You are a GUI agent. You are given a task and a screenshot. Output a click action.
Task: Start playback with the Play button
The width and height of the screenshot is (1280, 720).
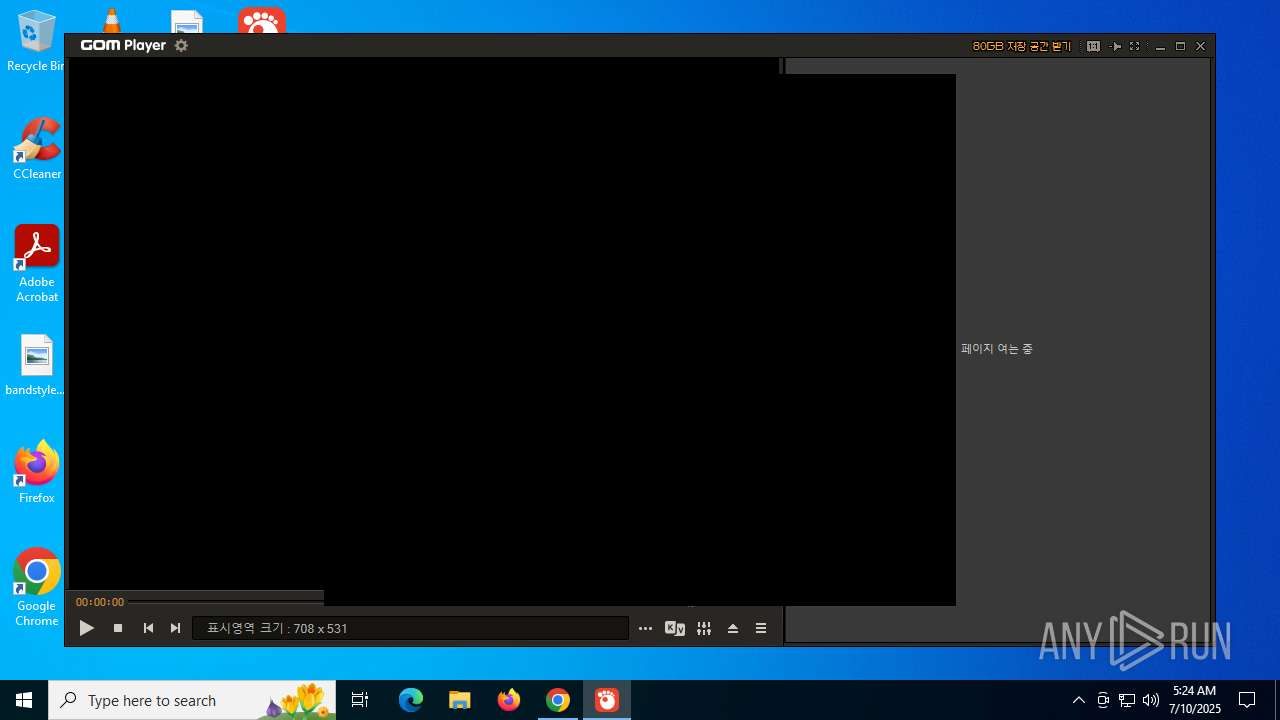click(x=87, y=628)
